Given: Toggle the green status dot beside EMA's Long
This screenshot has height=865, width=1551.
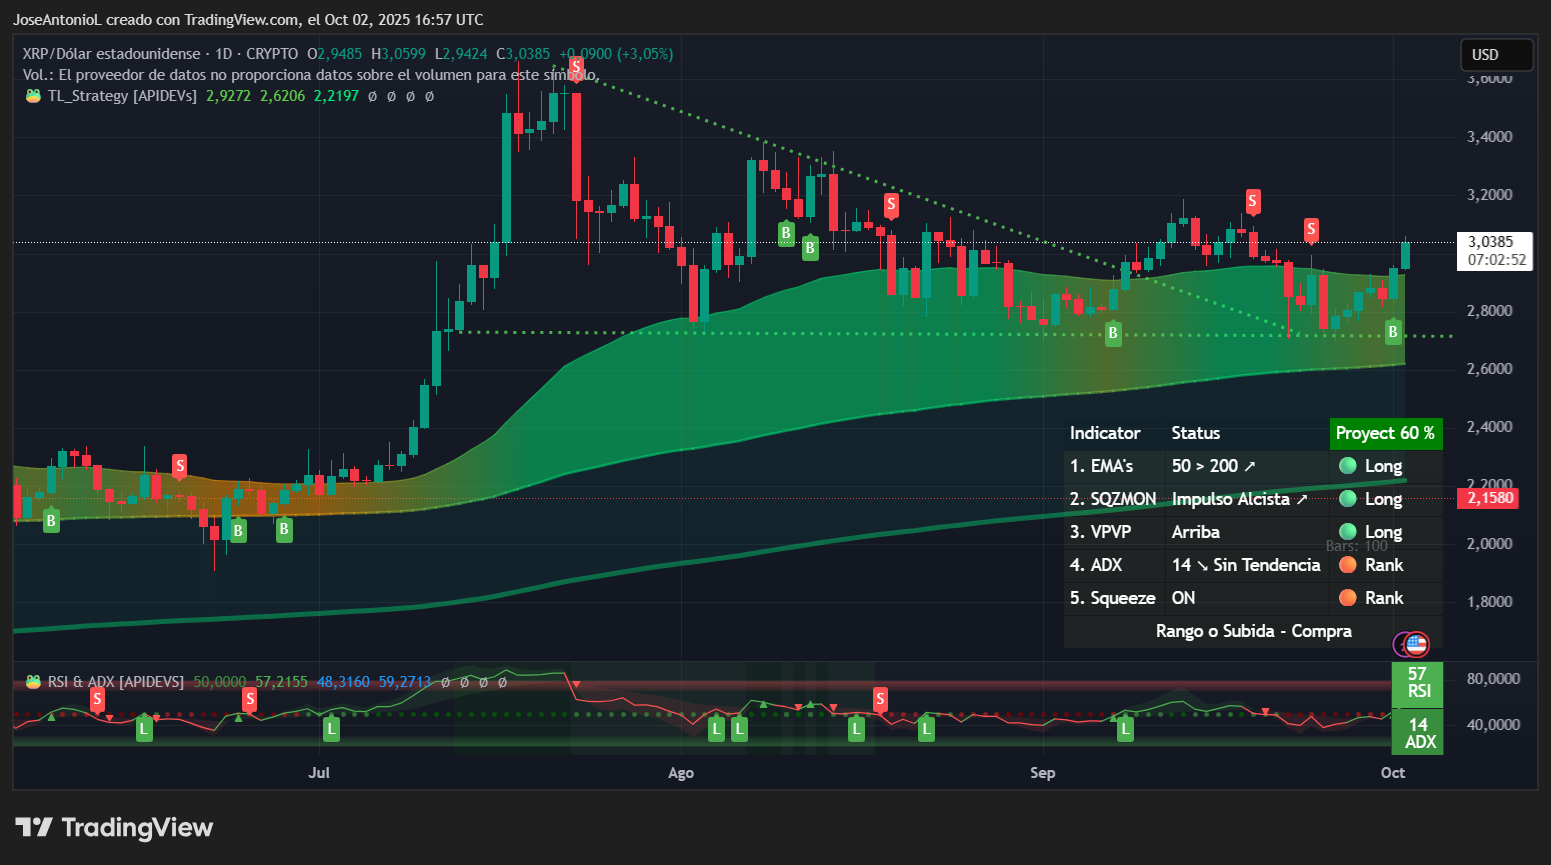Looking at the screenshot, I should [1348, 466].
